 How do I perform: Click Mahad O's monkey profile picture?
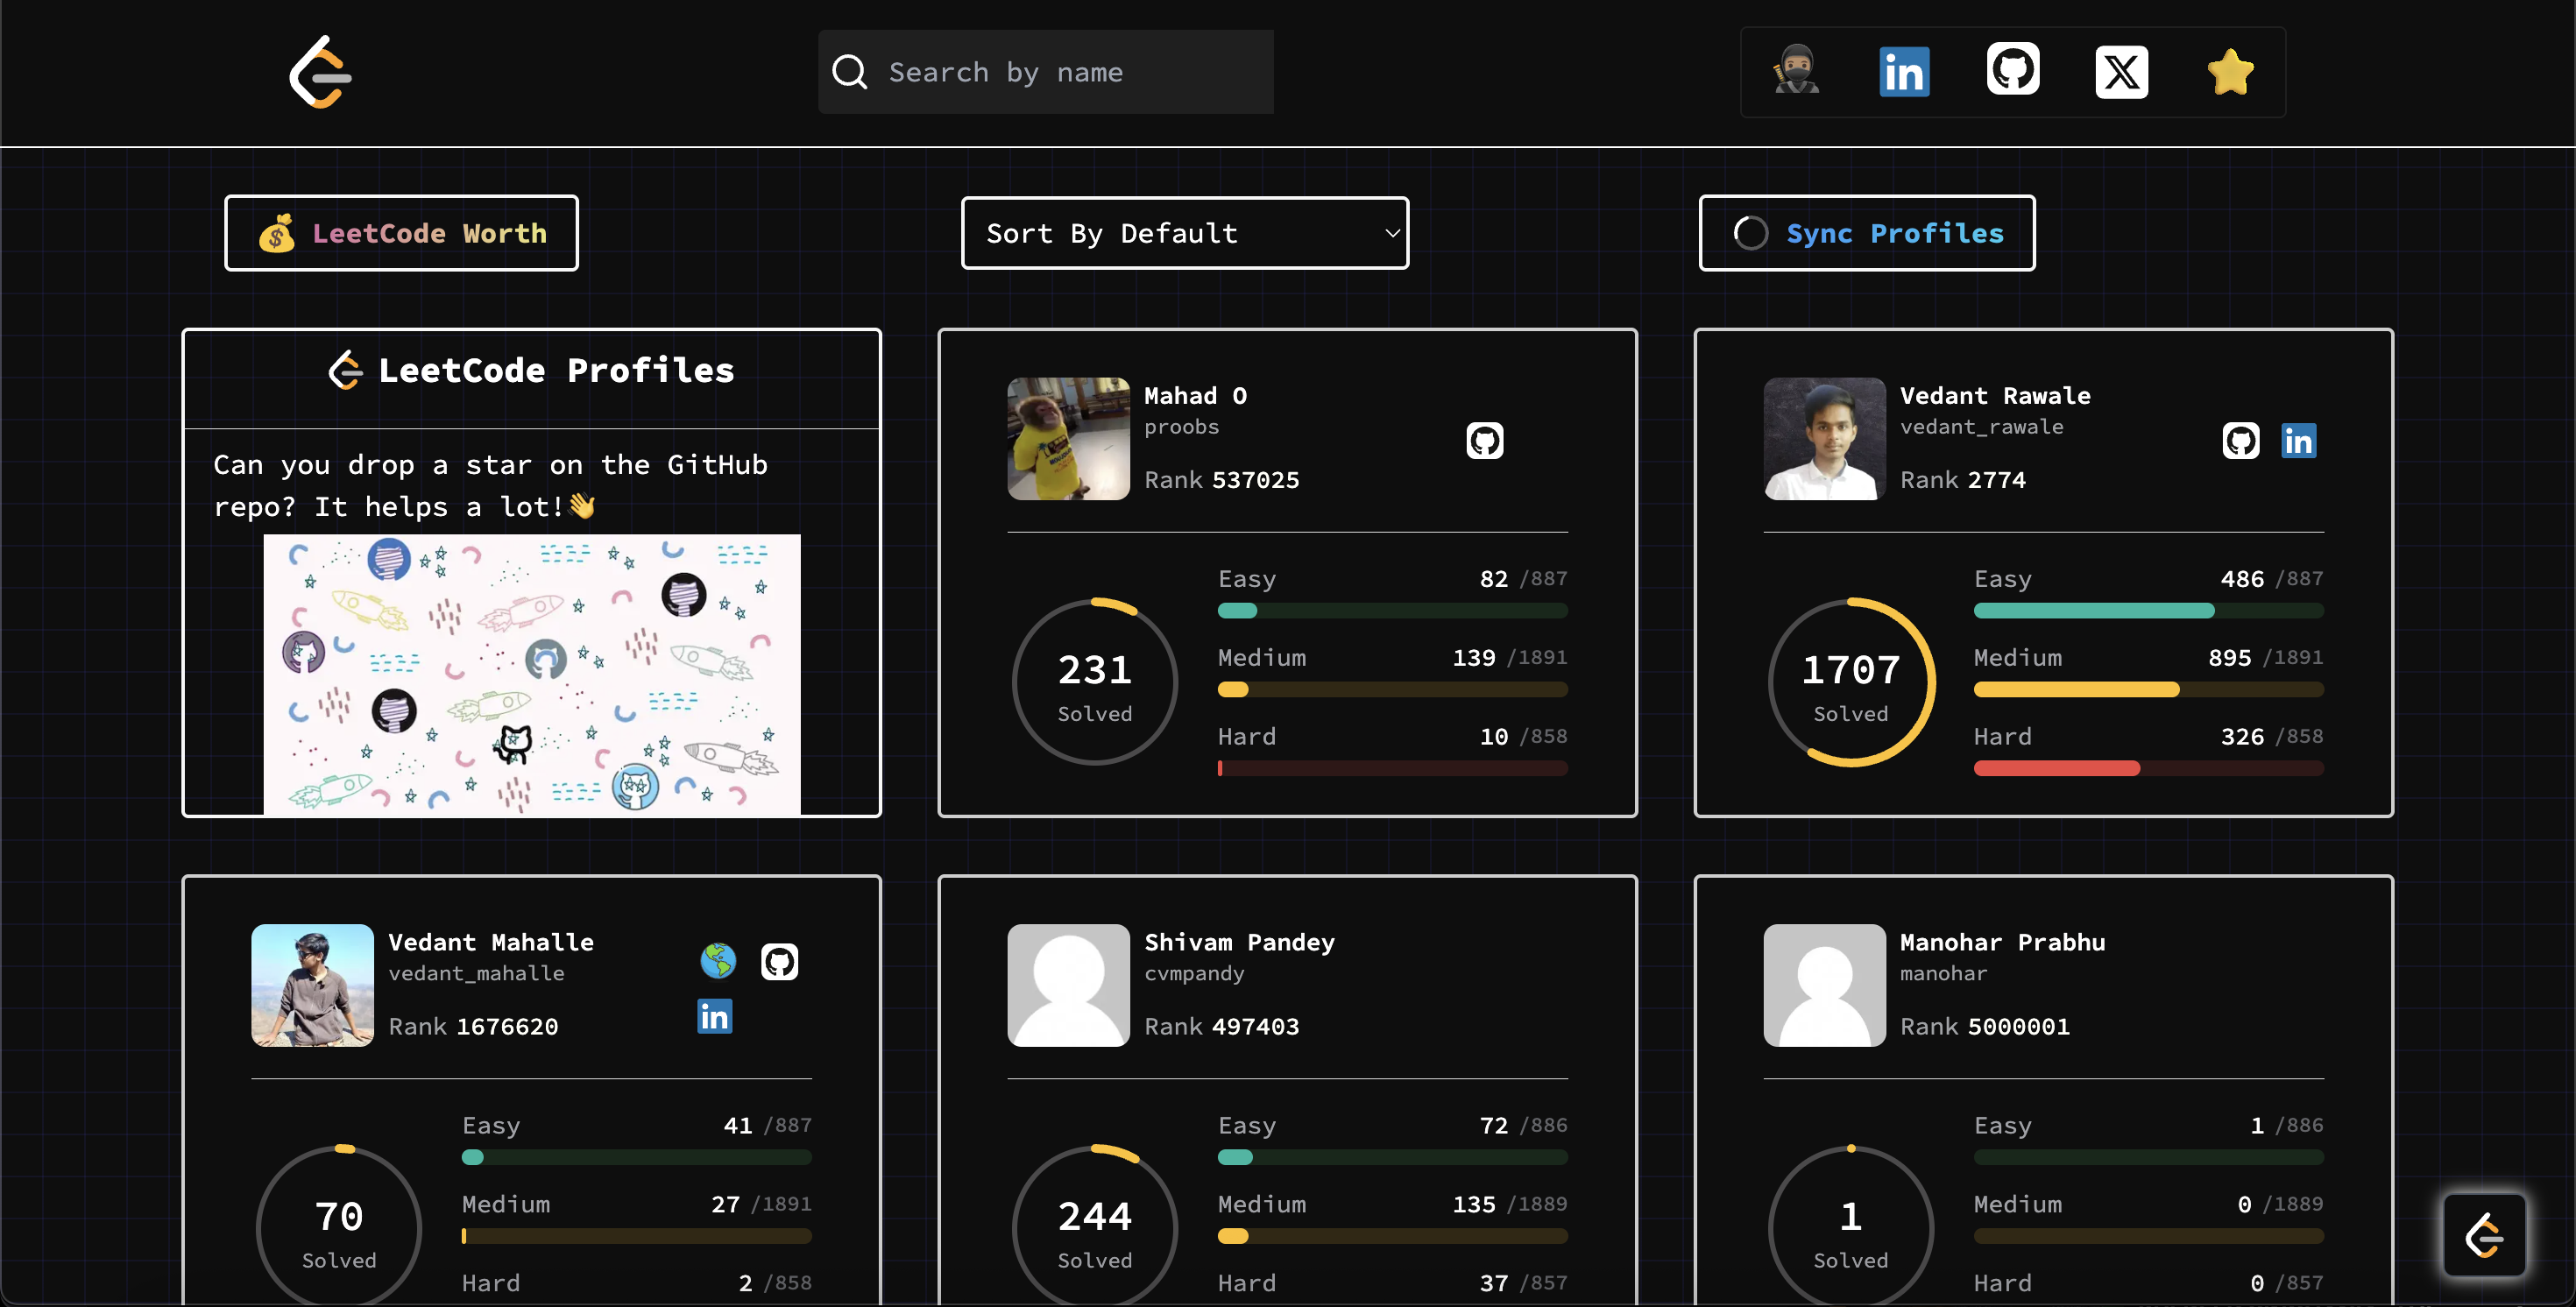1068,439
